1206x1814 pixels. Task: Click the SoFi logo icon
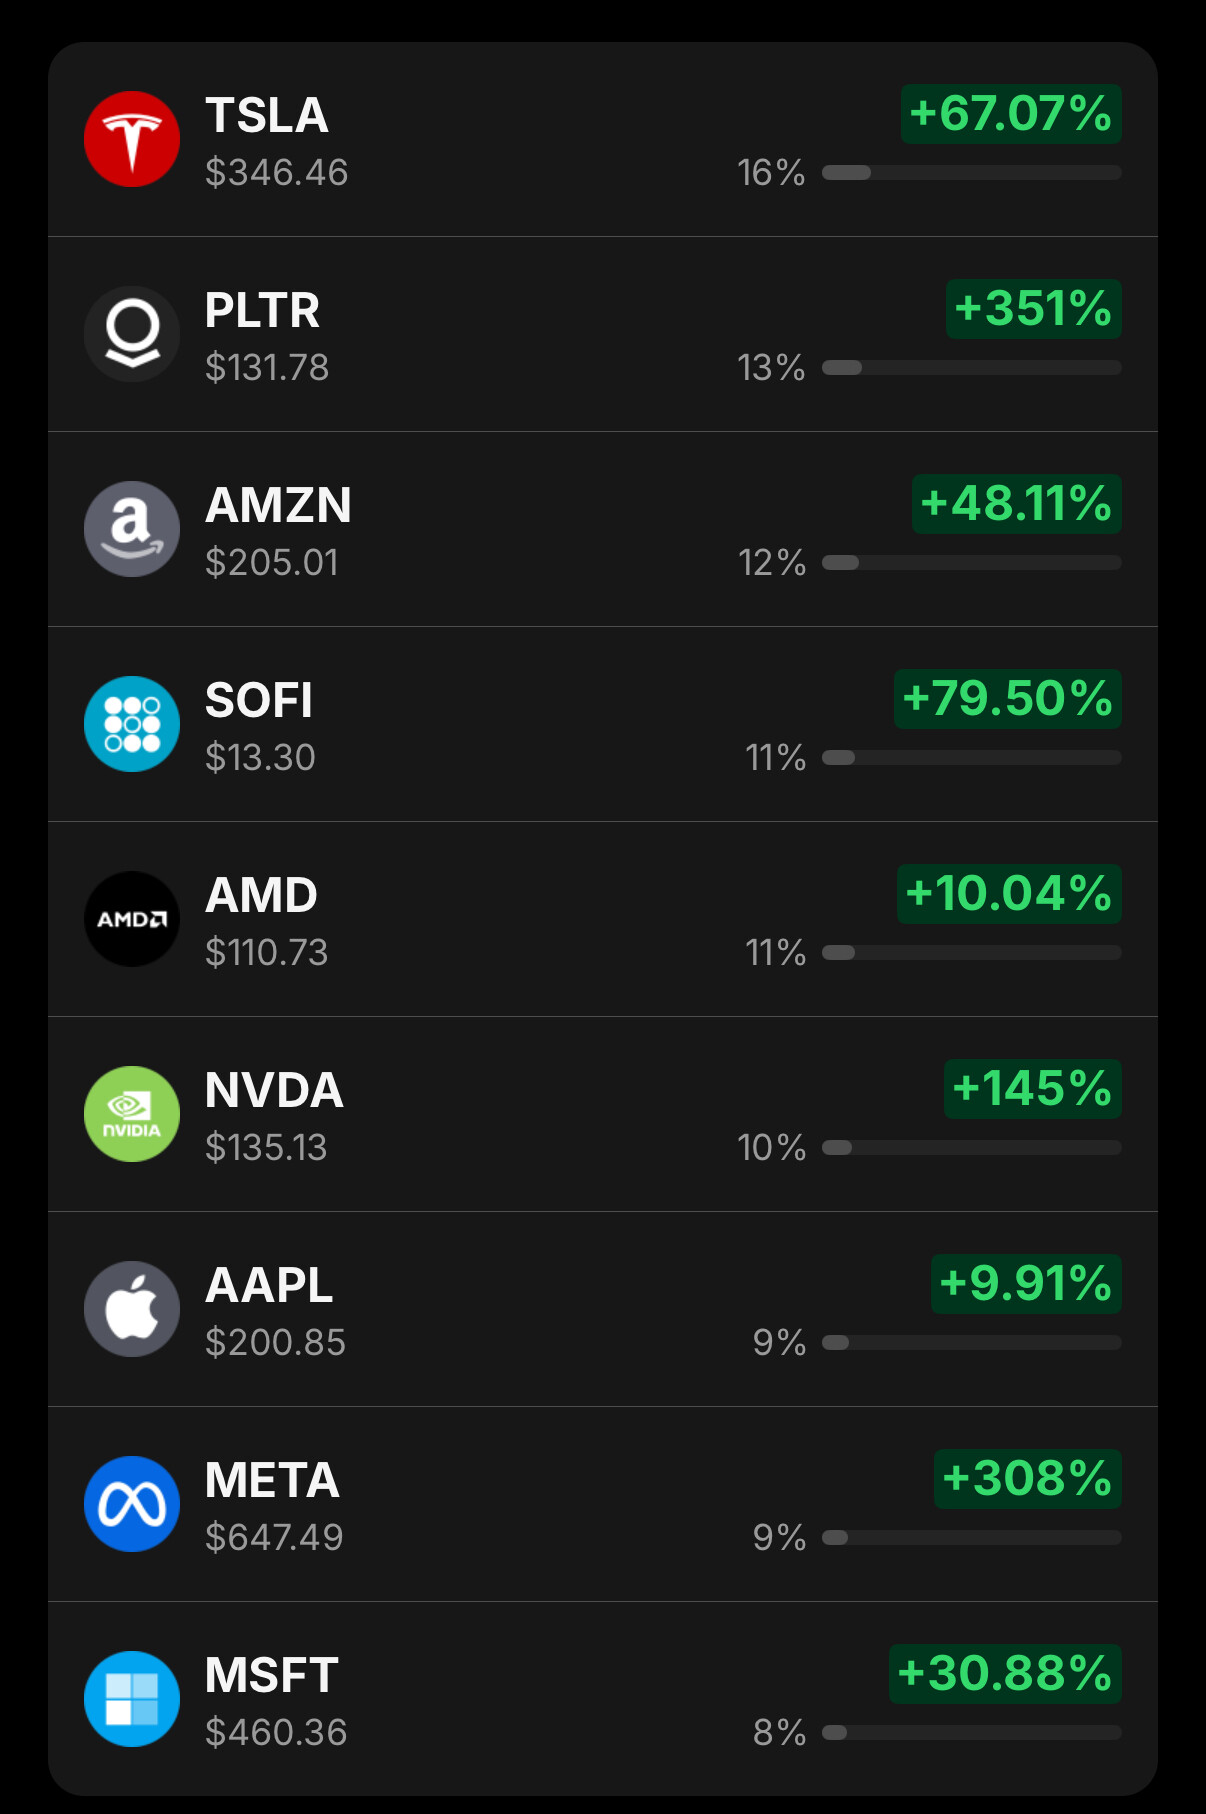pos(132,724)
